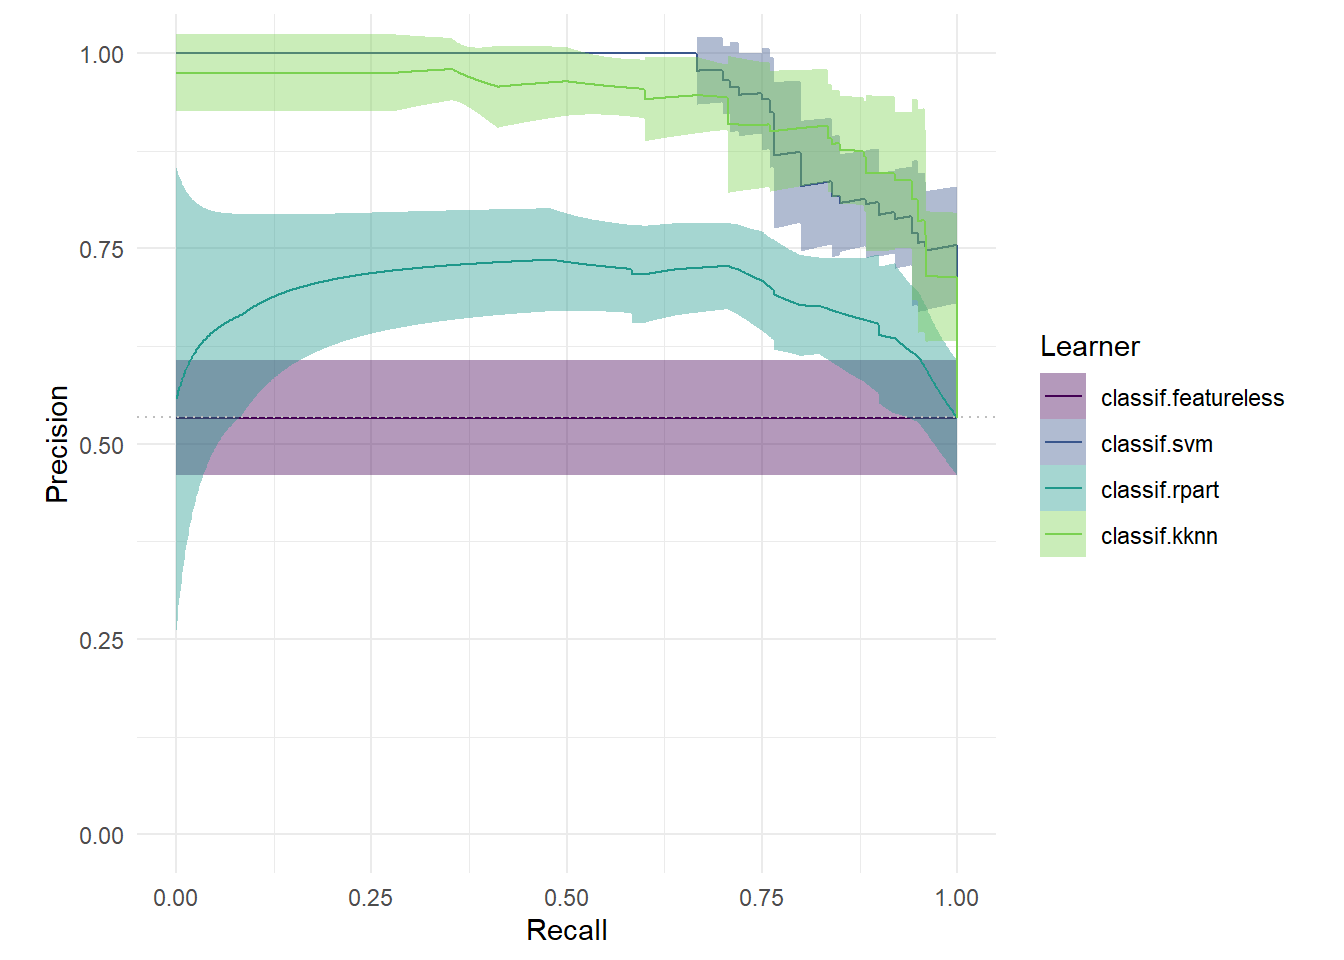The width and height of the screenshot is (1344, 960).
Task: Click the classif.svm legend label text
Action: [1156, 444]
